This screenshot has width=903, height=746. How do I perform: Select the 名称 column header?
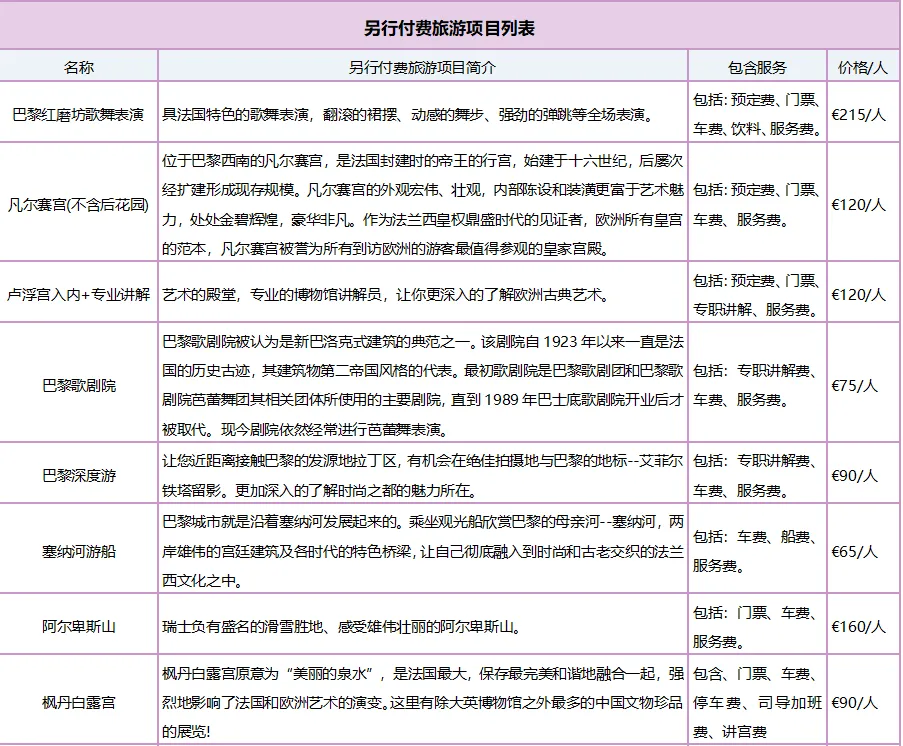pyautogui.click(x=79, y=67)
